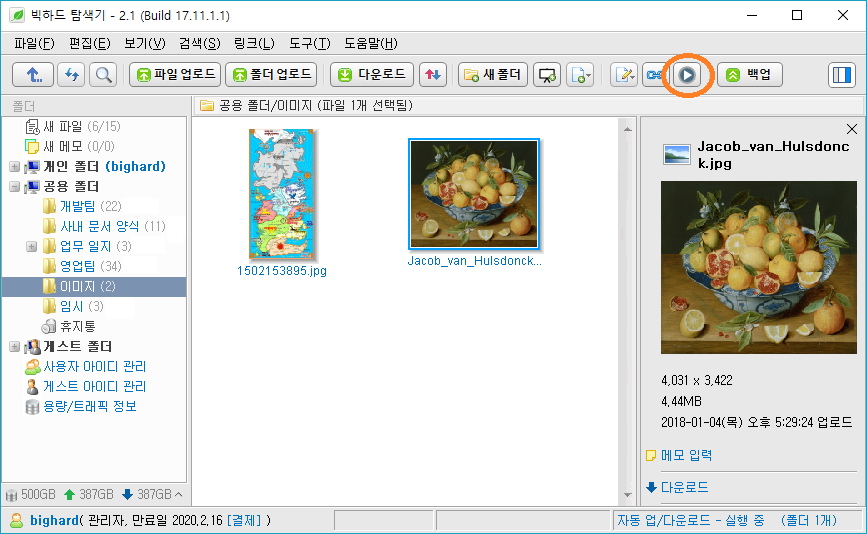Open transfer status up/down arrows icon
The width and height of the screenshot is (867, 534).
[x=433, y=75]
